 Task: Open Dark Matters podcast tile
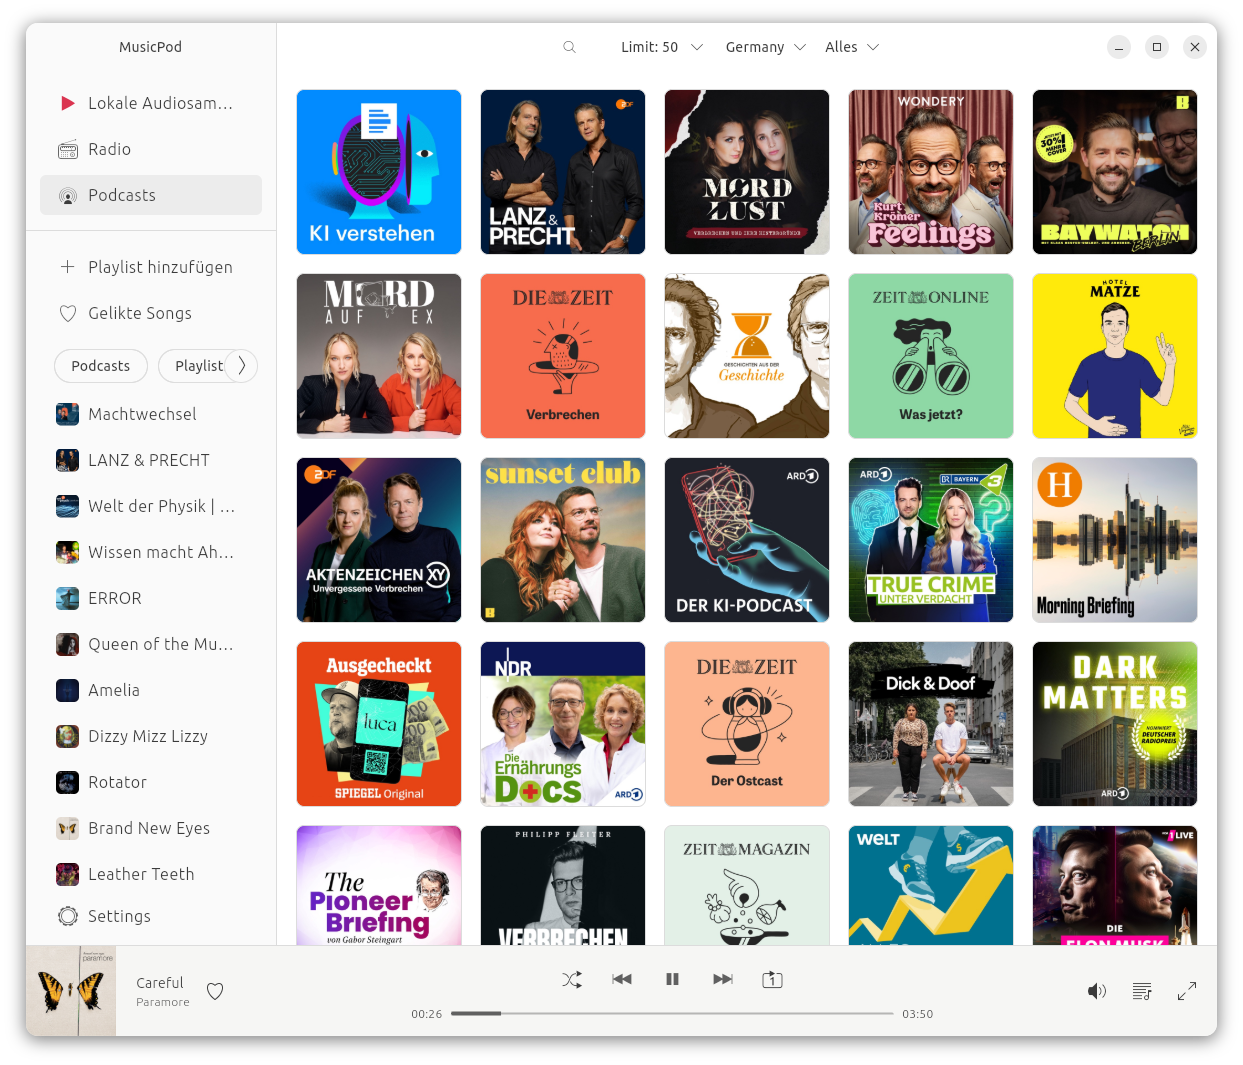(x=1115, y=724)
